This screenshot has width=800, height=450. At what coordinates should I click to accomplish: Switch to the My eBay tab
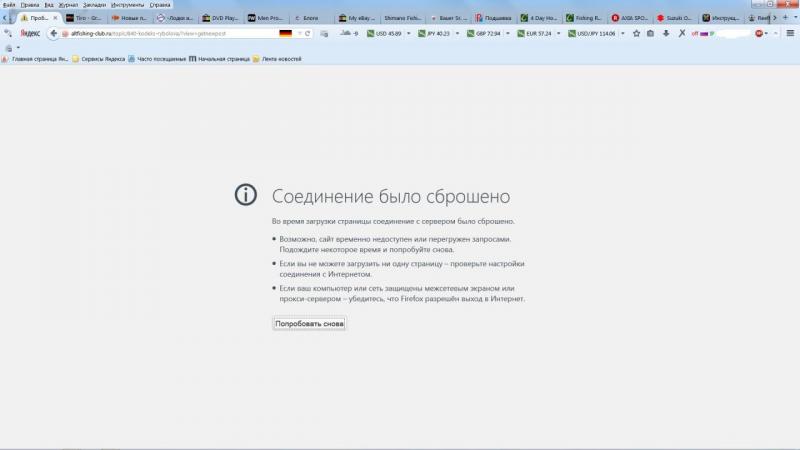(357, 18)
